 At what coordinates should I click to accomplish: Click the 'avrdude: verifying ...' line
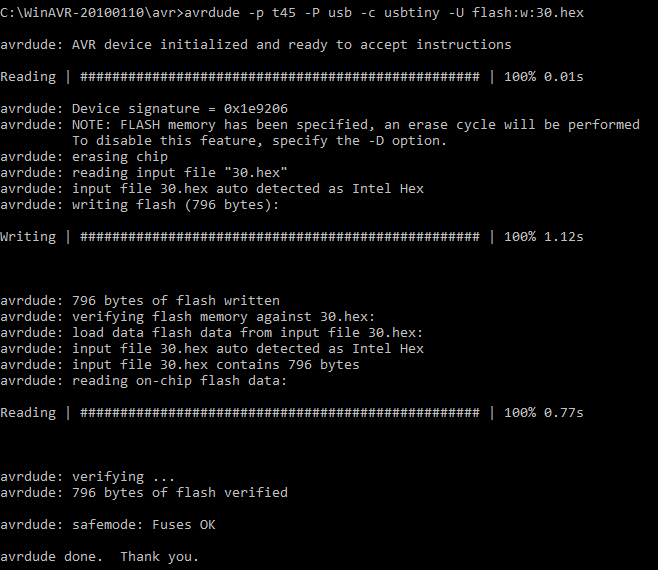click(87, 477)
